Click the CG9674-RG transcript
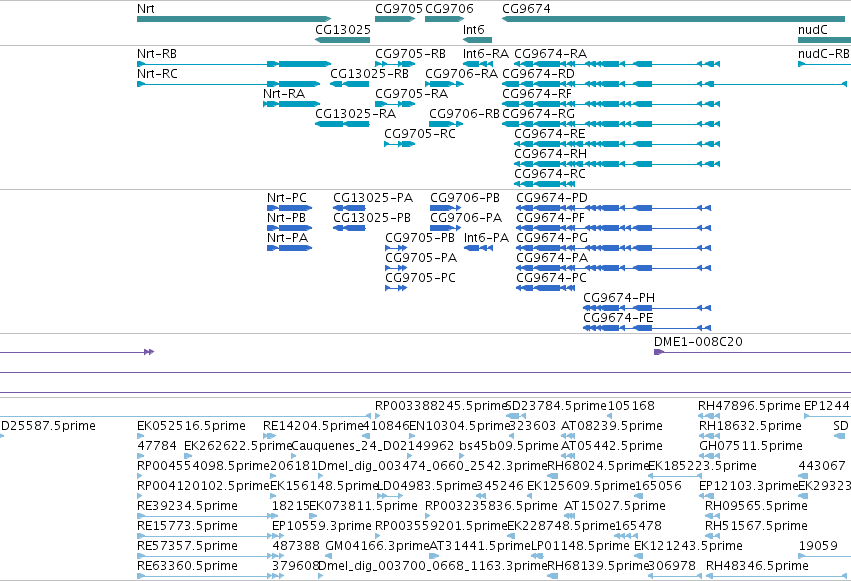The height and width of the screenshot is (581, 851). pos(611,124)
